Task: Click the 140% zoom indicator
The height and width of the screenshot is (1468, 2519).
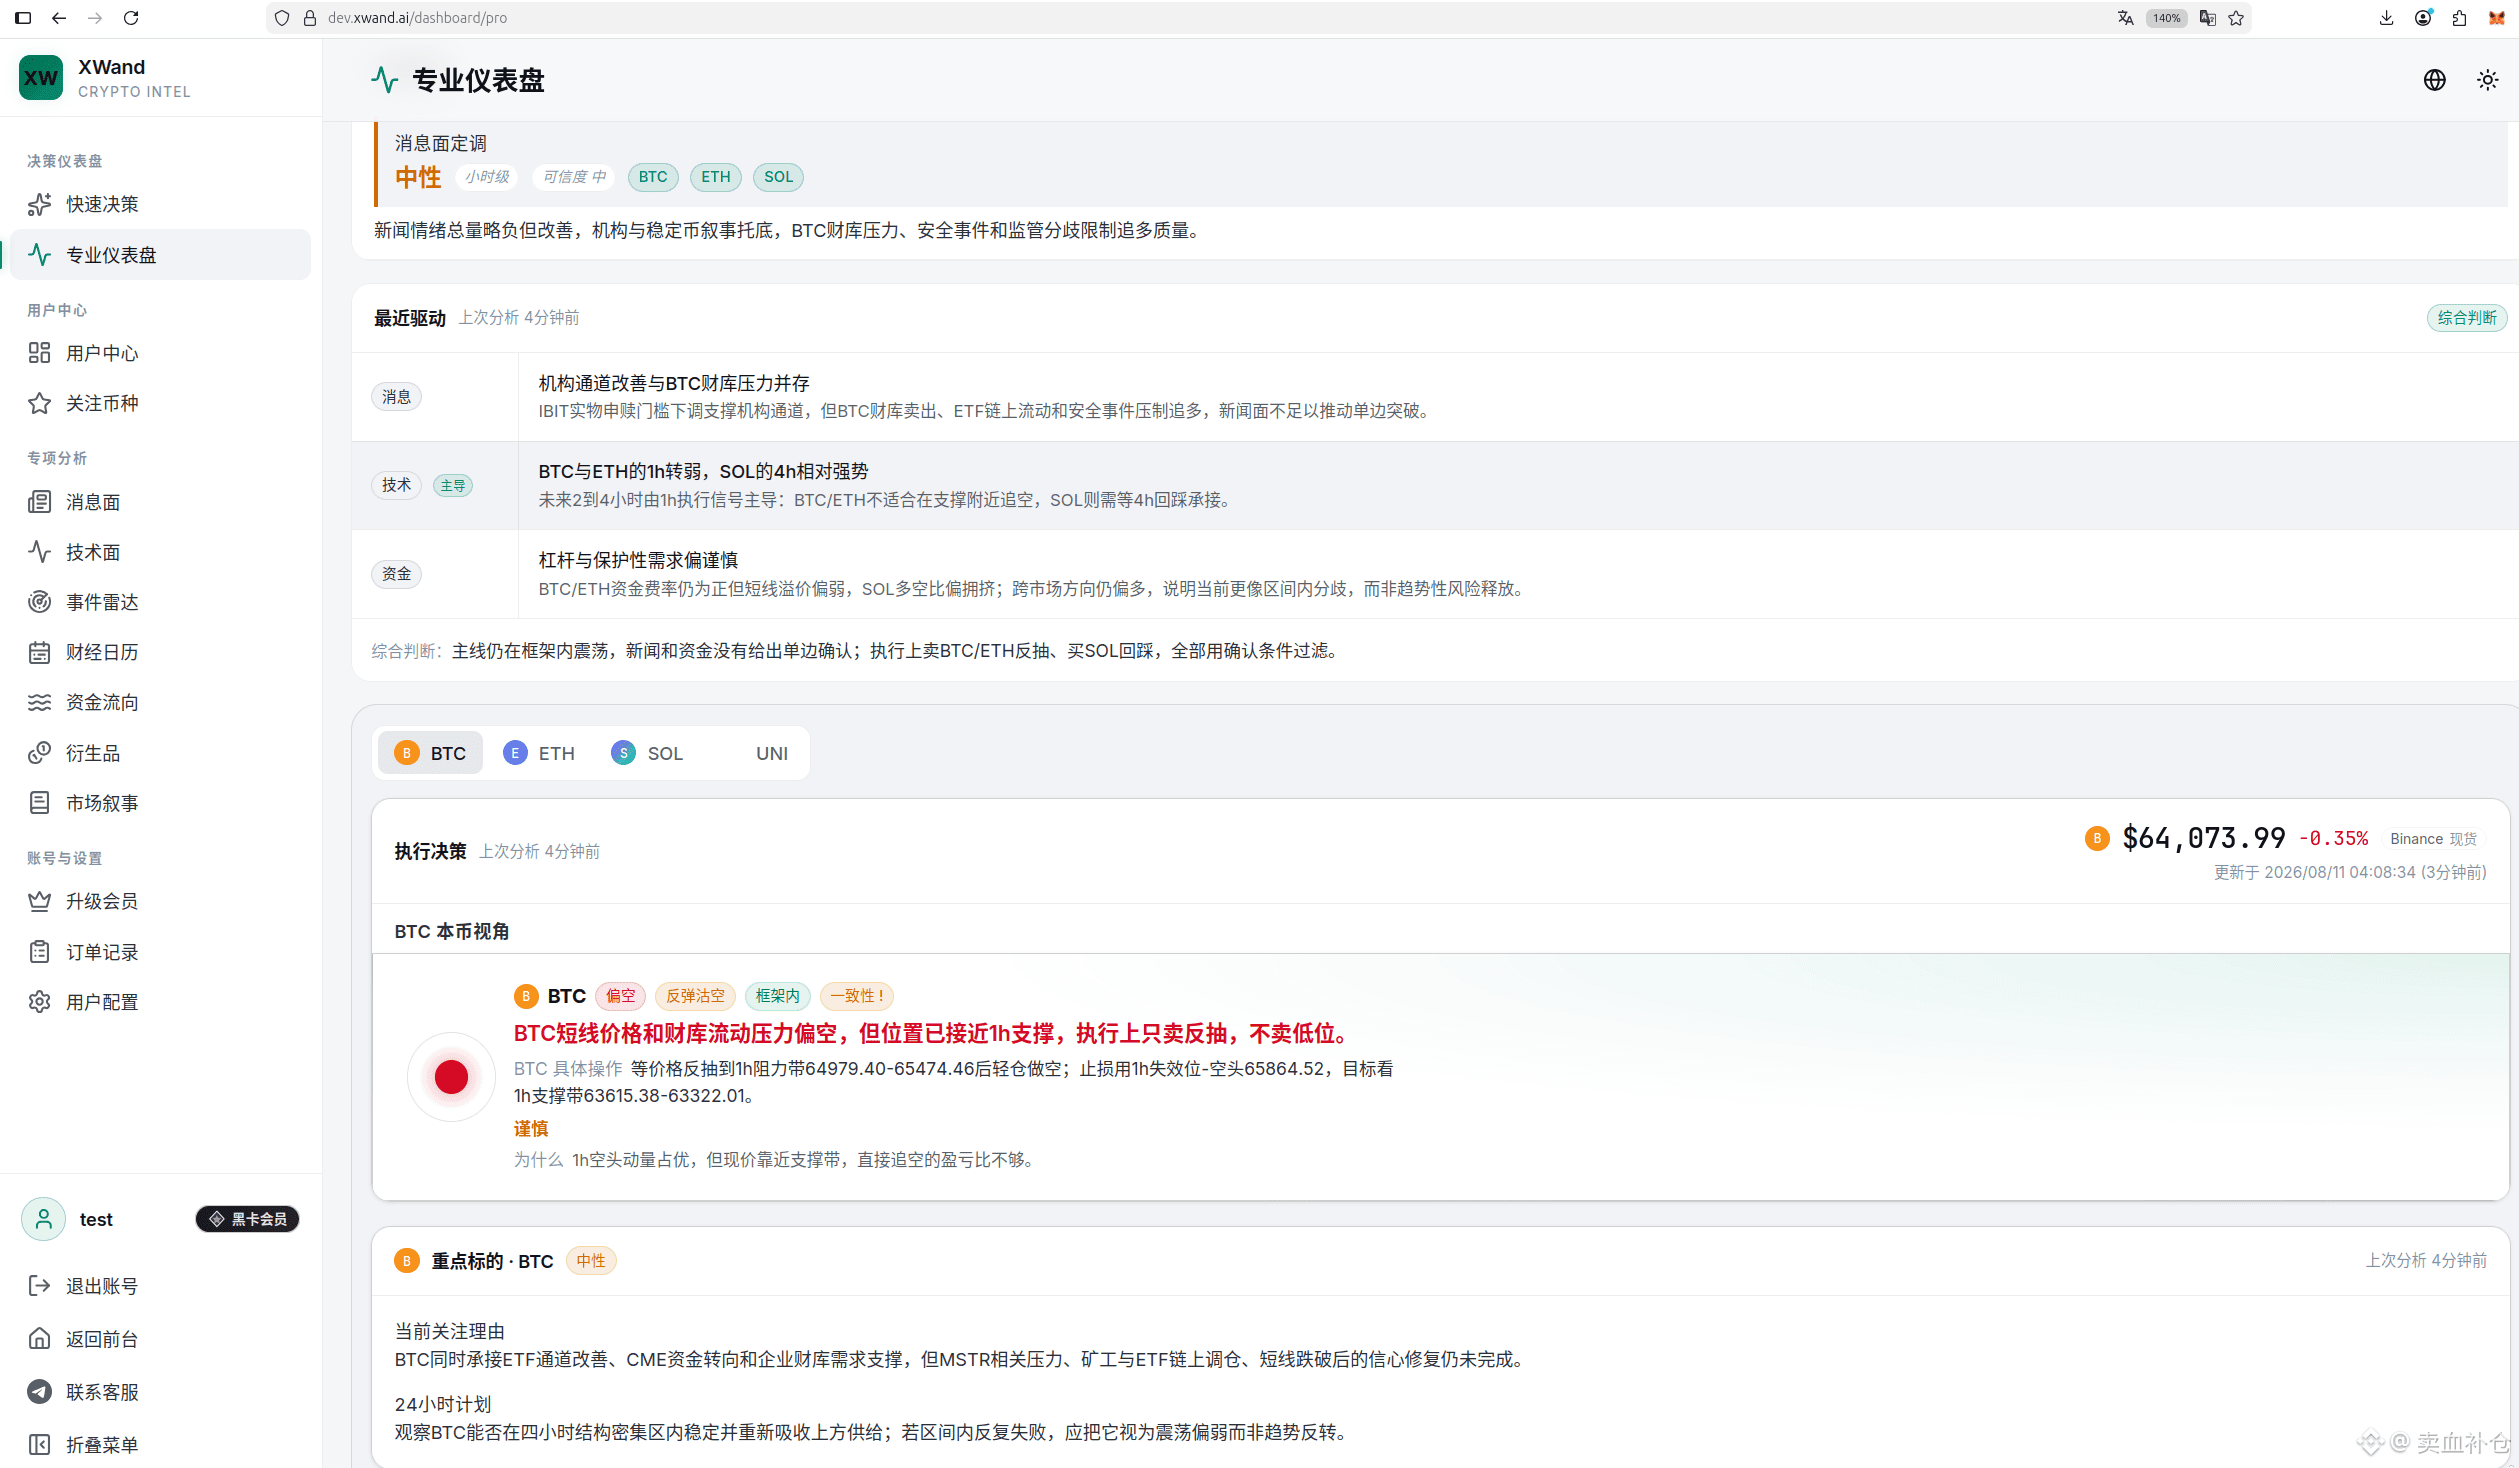Action: (x=2166, y=18)
